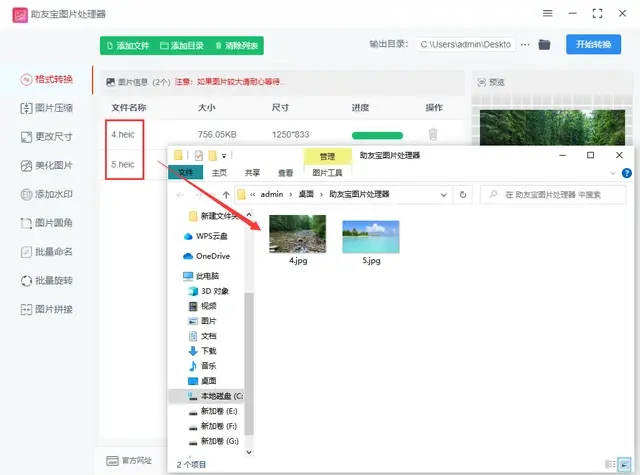
Task: Click the Explorer up-one-level arrow
Action: click(x=226, y=195)
